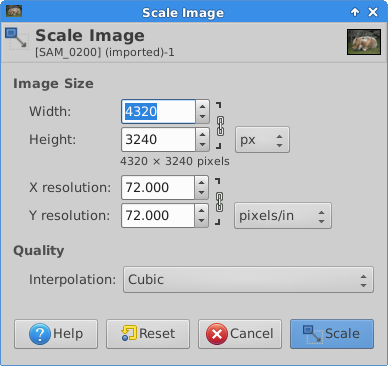Open the px size unit dropdown
Image resolution: width=388 pixels, height=366 pixels.
click(x=262, y=140)
